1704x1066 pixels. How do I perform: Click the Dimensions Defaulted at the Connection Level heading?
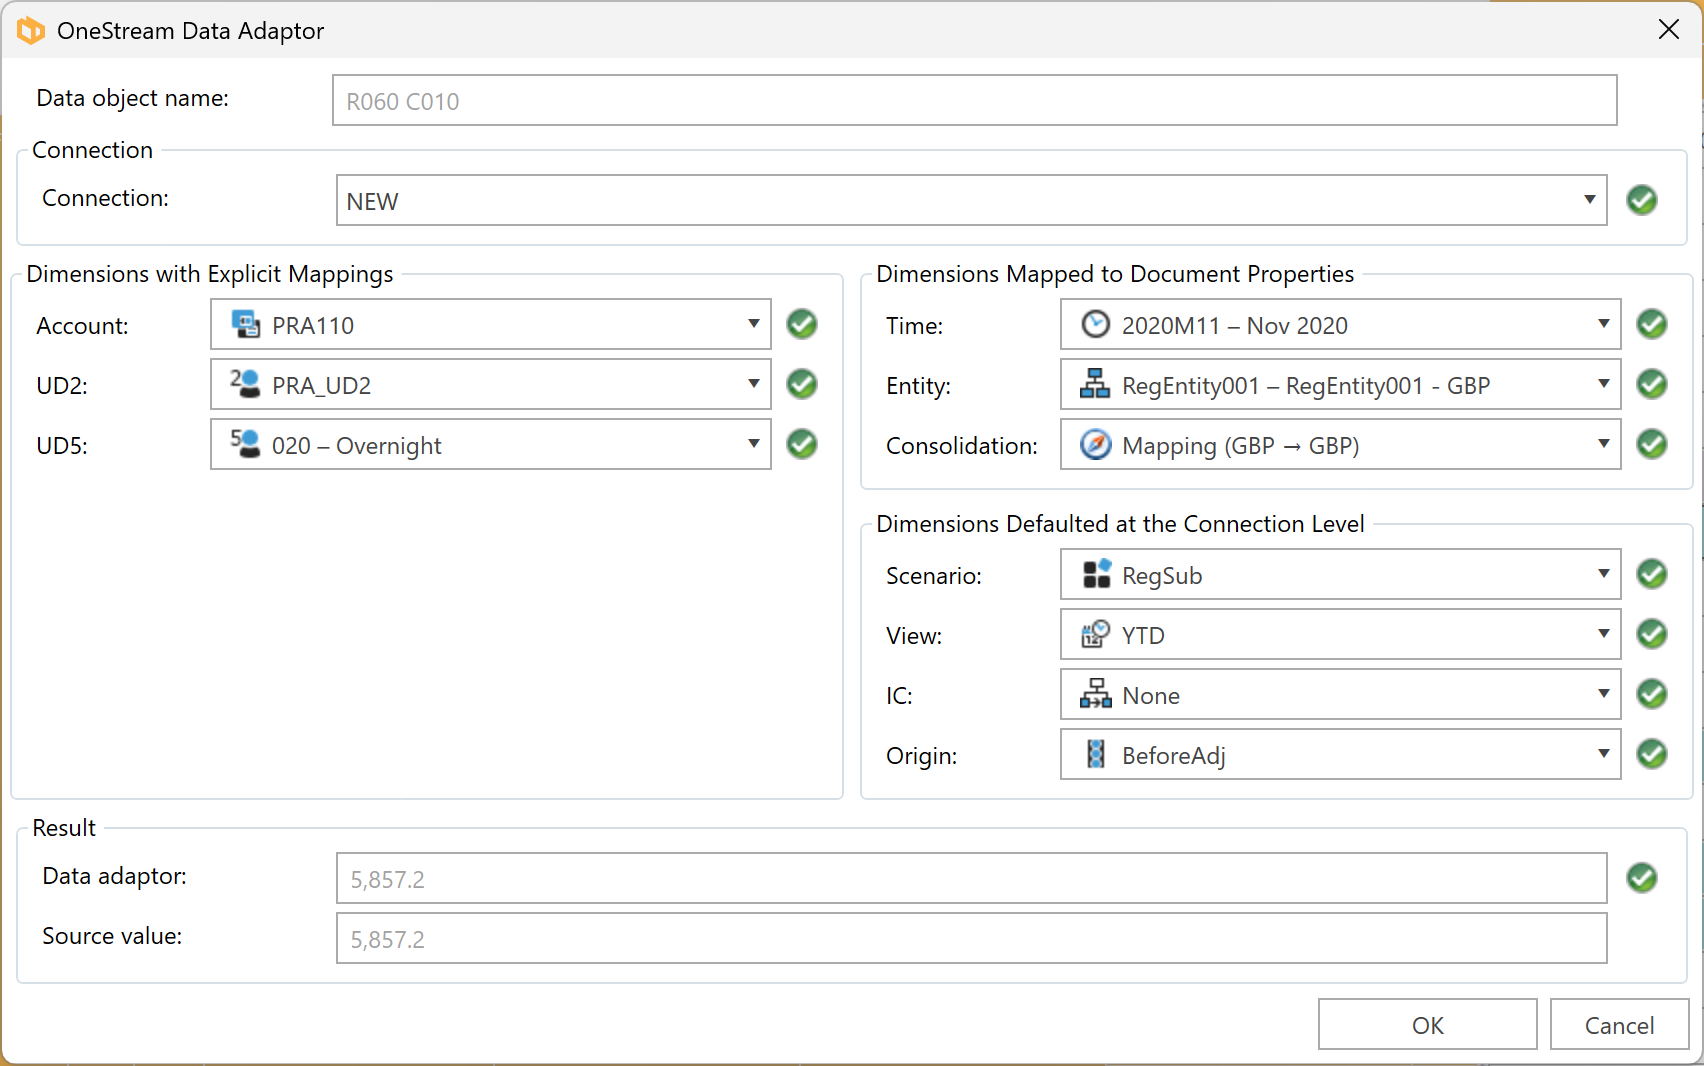coord(1120,524)
